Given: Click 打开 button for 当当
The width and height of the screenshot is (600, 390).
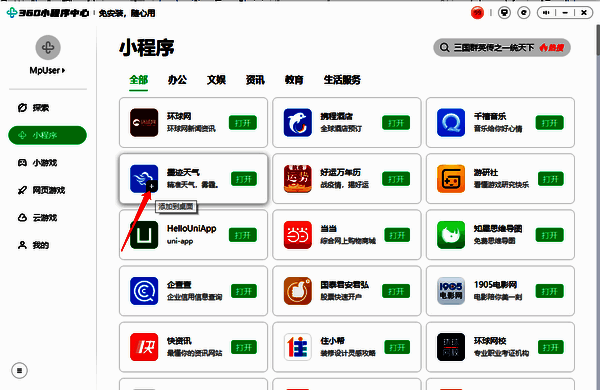Looking at the screenshot, I should pos(397,235).
